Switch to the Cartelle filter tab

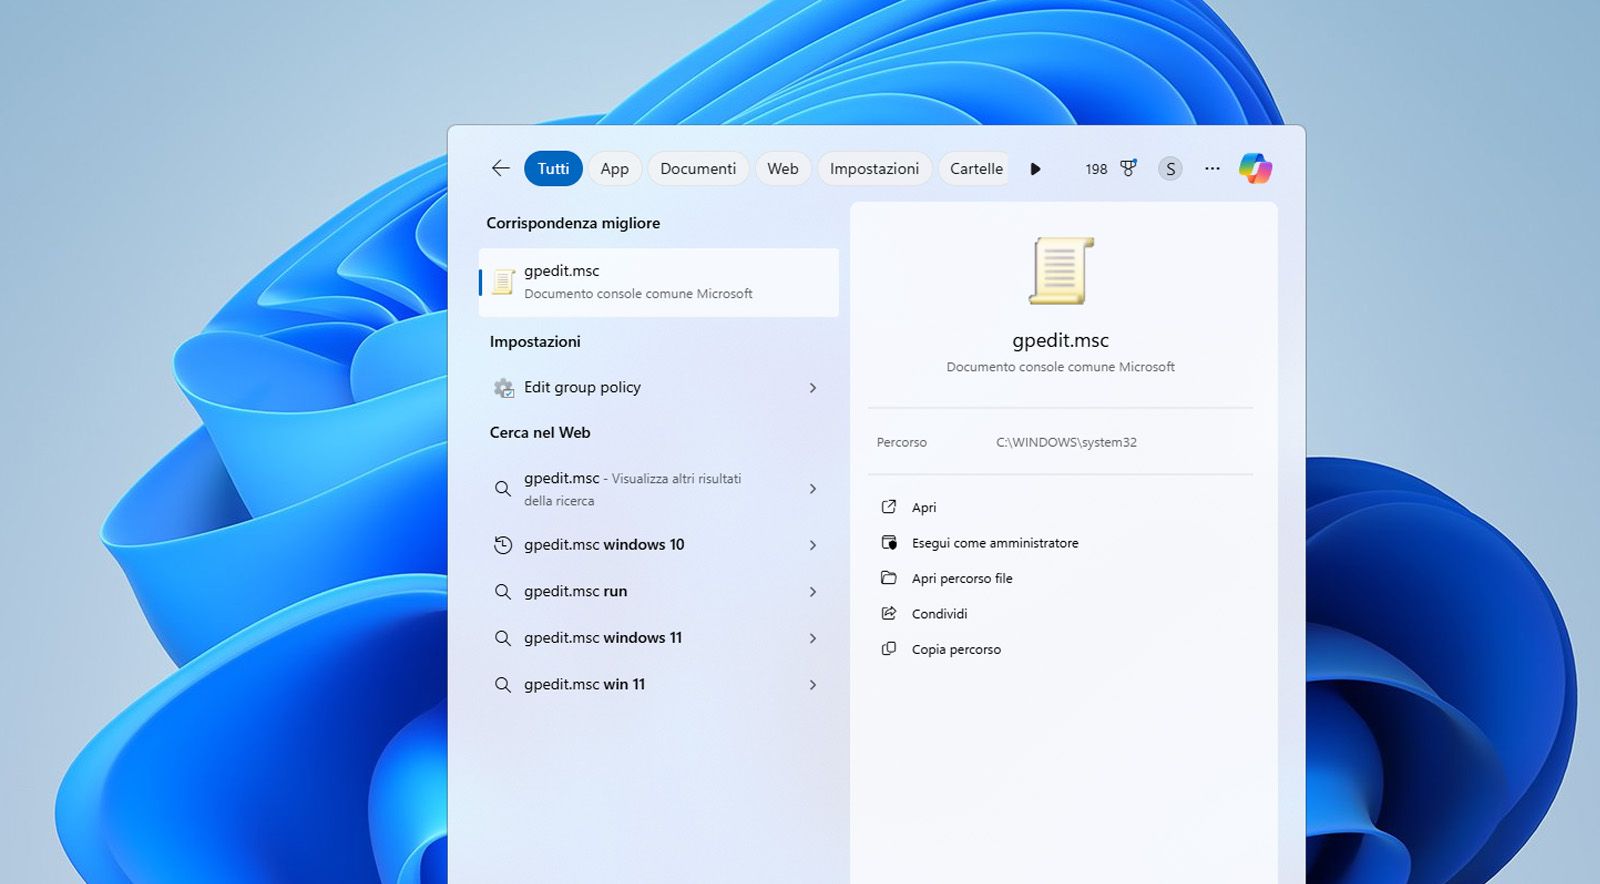976,169
